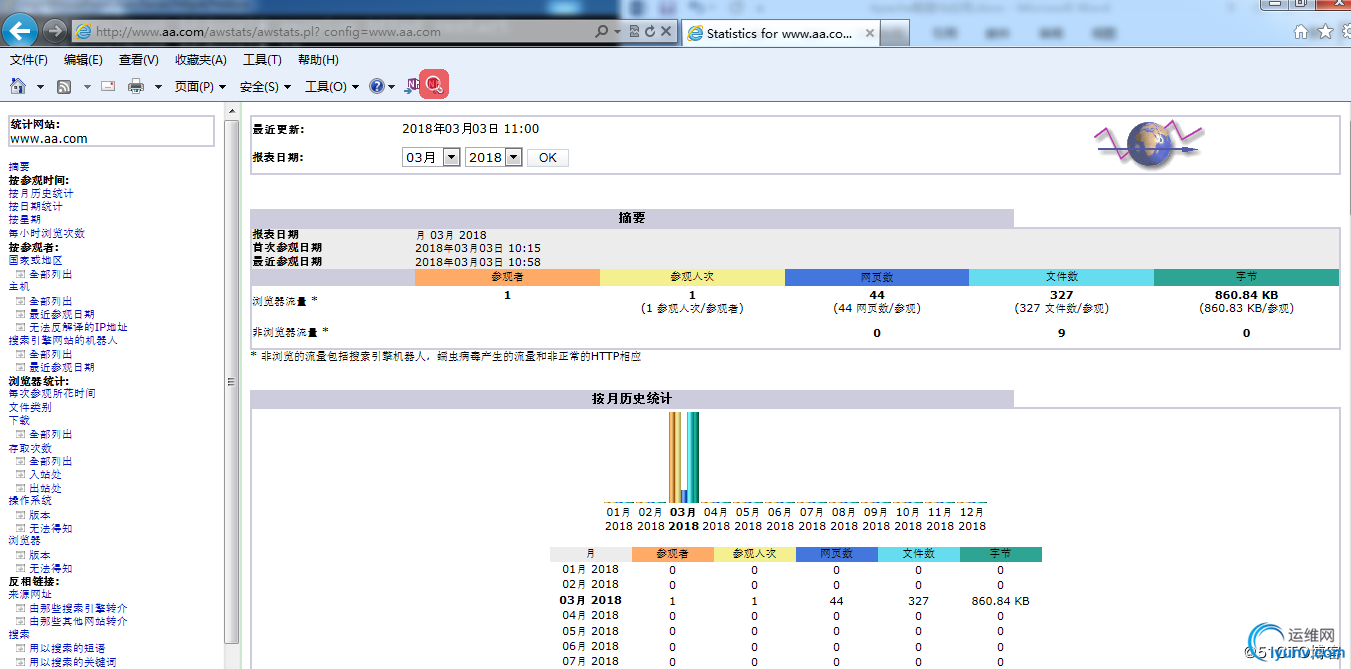Image resolution: width=1351 pixels, height=669 pixels.
Task: Open the browser home icon at top right
Action: pyautogui.click(x=1301, y=32)
